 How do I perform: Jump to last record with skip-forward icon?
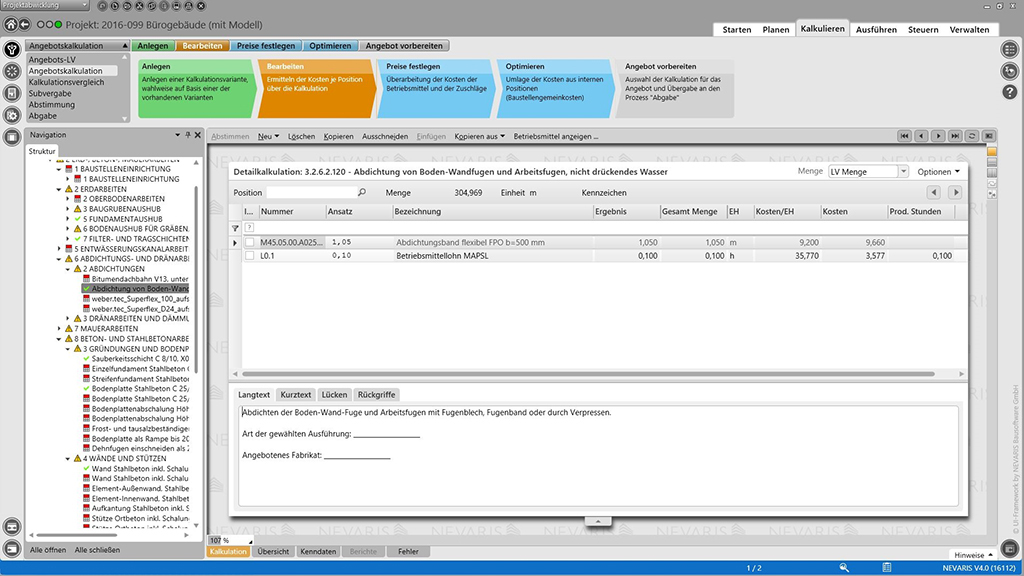pyautogui.click(x=954, y=136)
